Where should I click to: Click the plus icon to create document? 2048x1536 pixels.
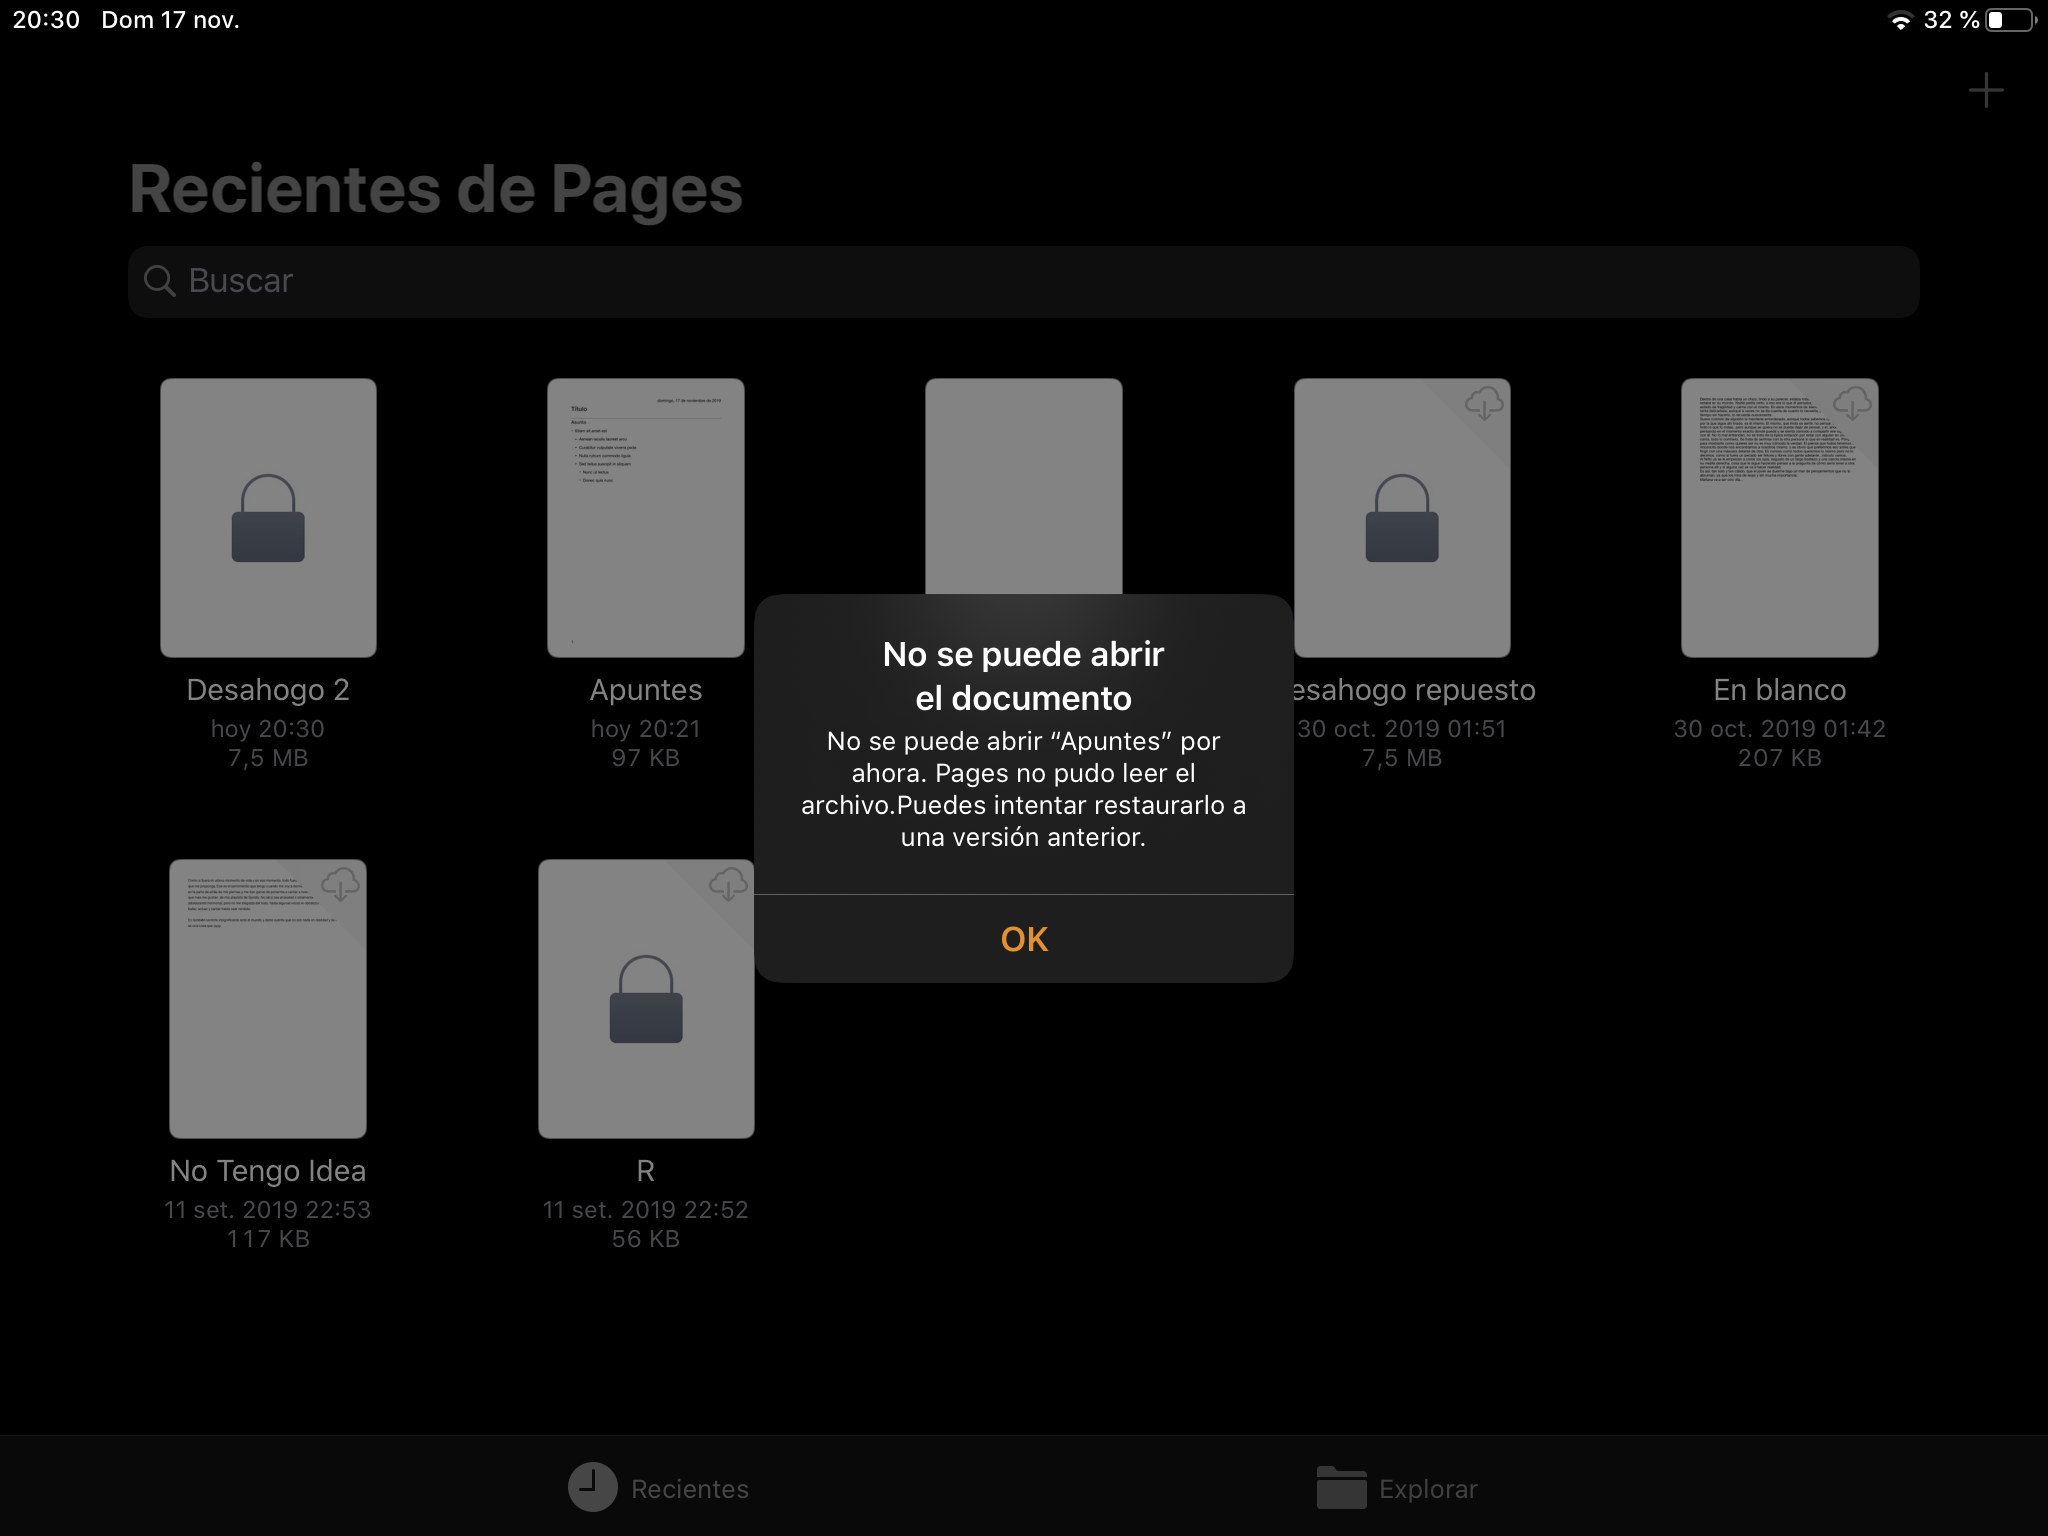pos(1985,91)
